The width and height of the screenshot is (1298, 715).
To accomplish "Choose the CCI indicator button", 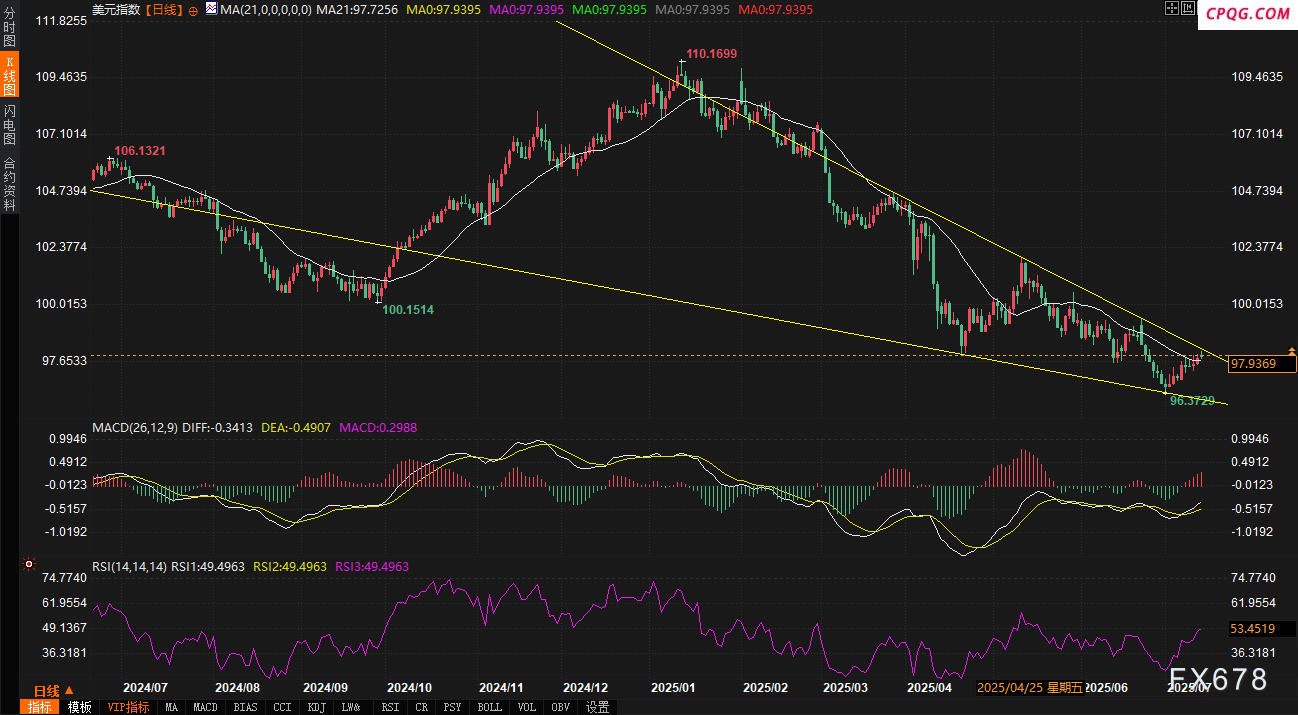I will (282, 707).
